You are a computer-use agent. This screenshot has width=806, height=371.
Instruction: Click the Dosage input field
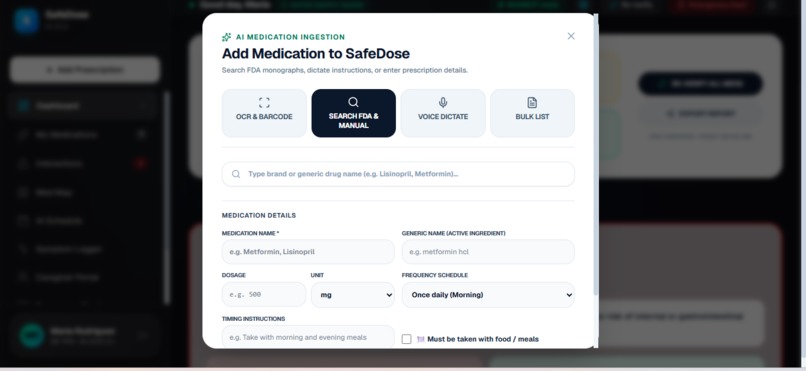click(x=264, y=294)
